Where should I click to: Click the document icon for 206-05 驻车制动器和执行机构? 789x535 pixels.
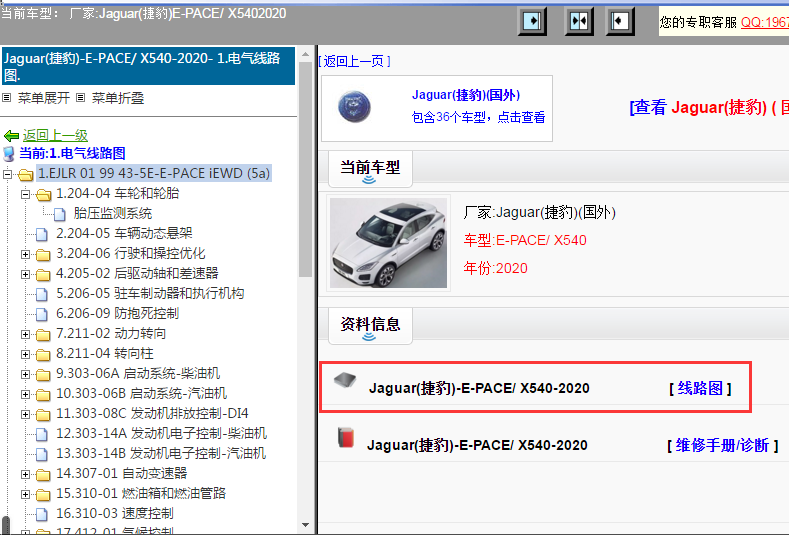tap(42, 294)
